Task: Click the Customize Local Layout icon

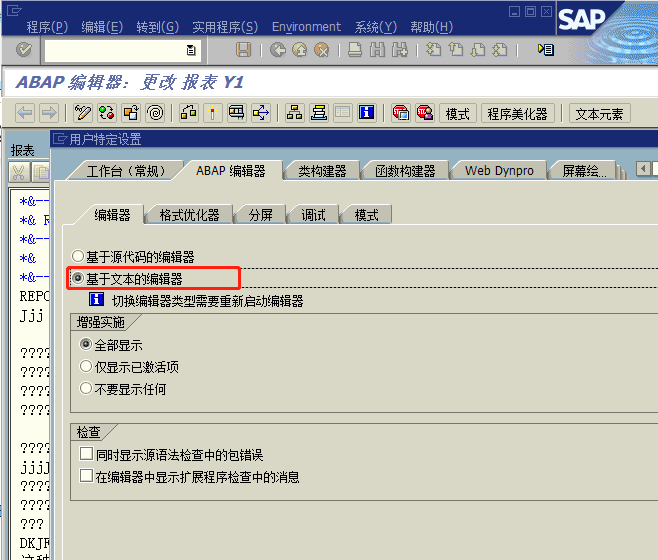Action: (546, 50)
